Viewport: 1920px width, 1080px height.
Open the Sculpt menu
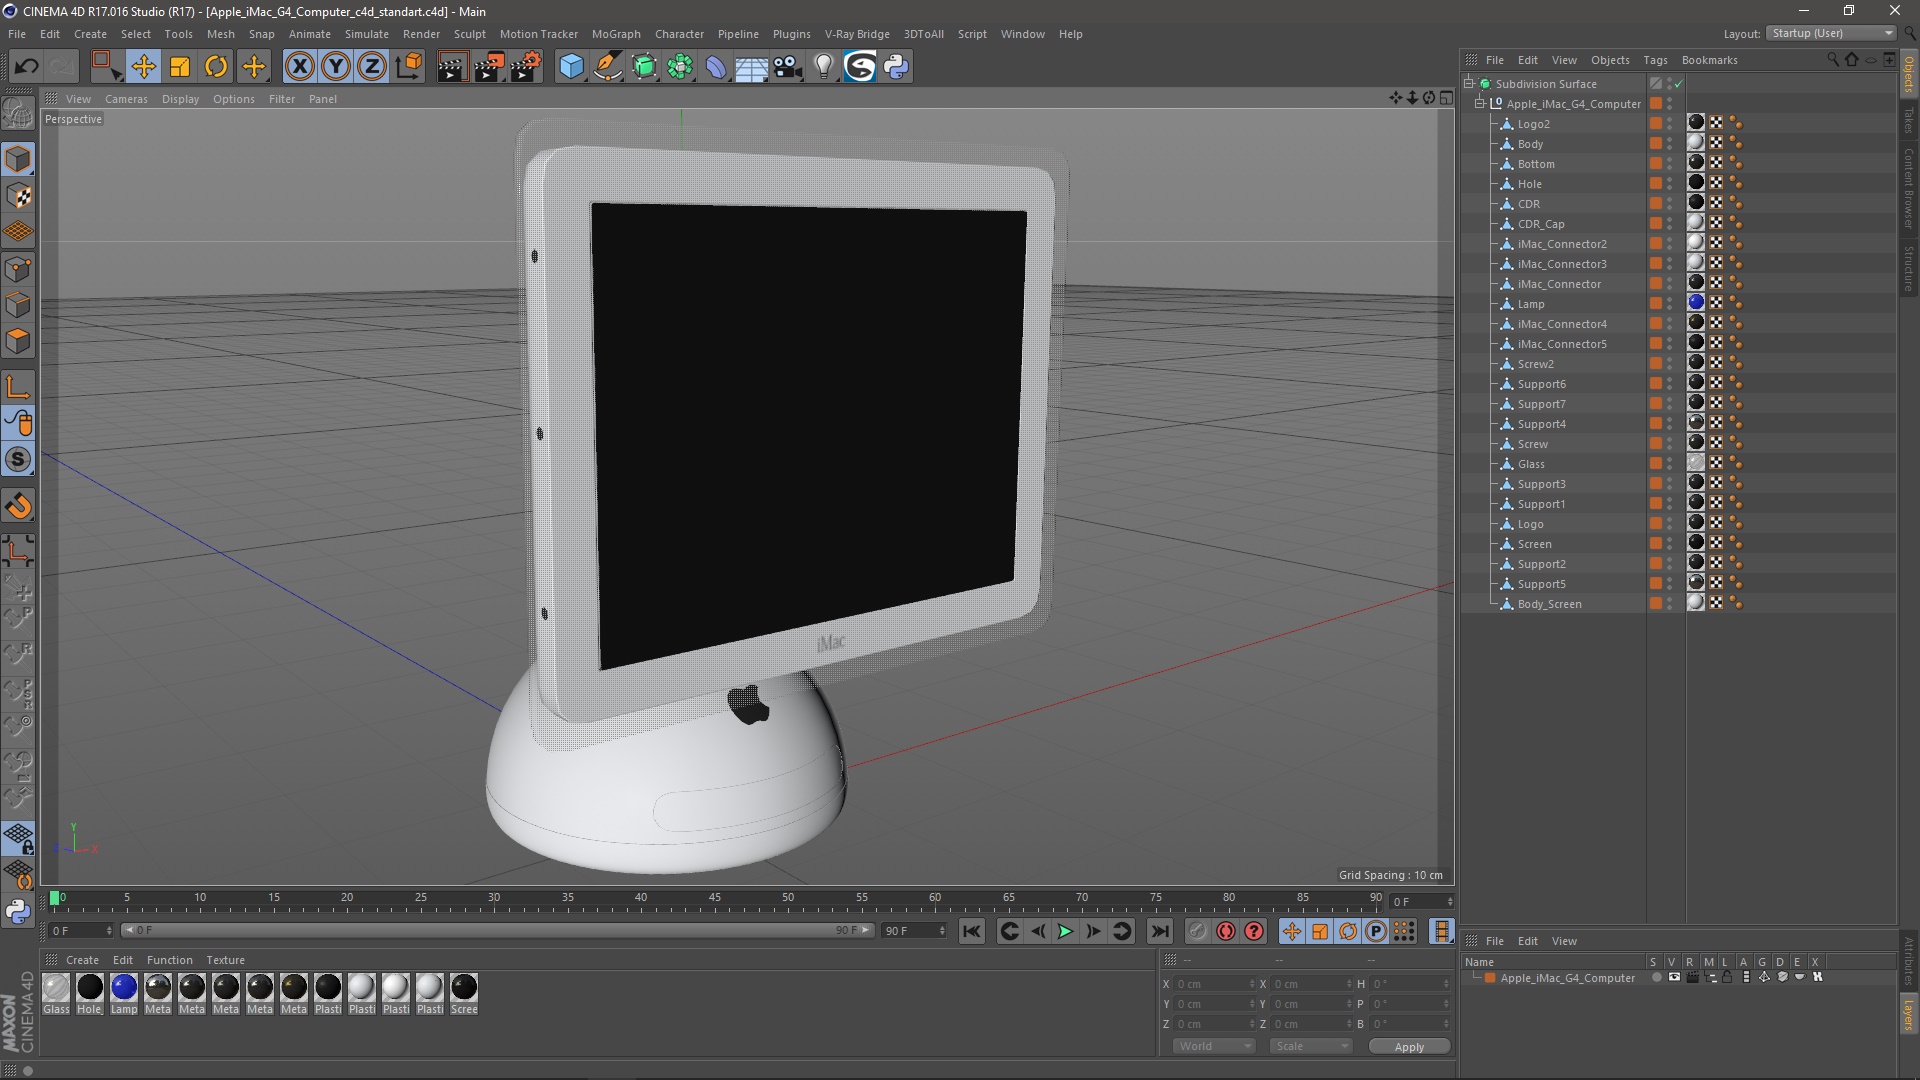pos(470,34)
